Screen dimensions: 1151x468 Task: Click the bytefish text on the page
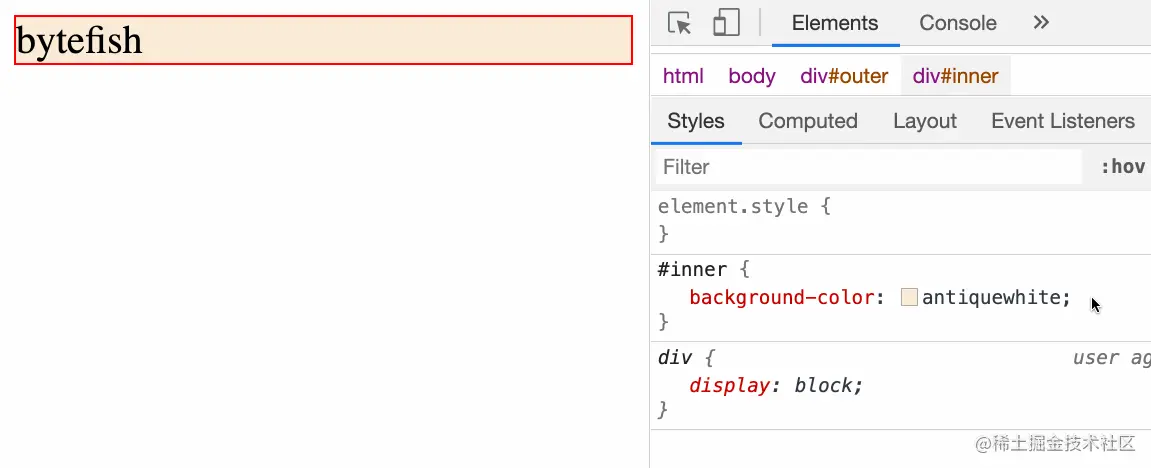[79, 40]
